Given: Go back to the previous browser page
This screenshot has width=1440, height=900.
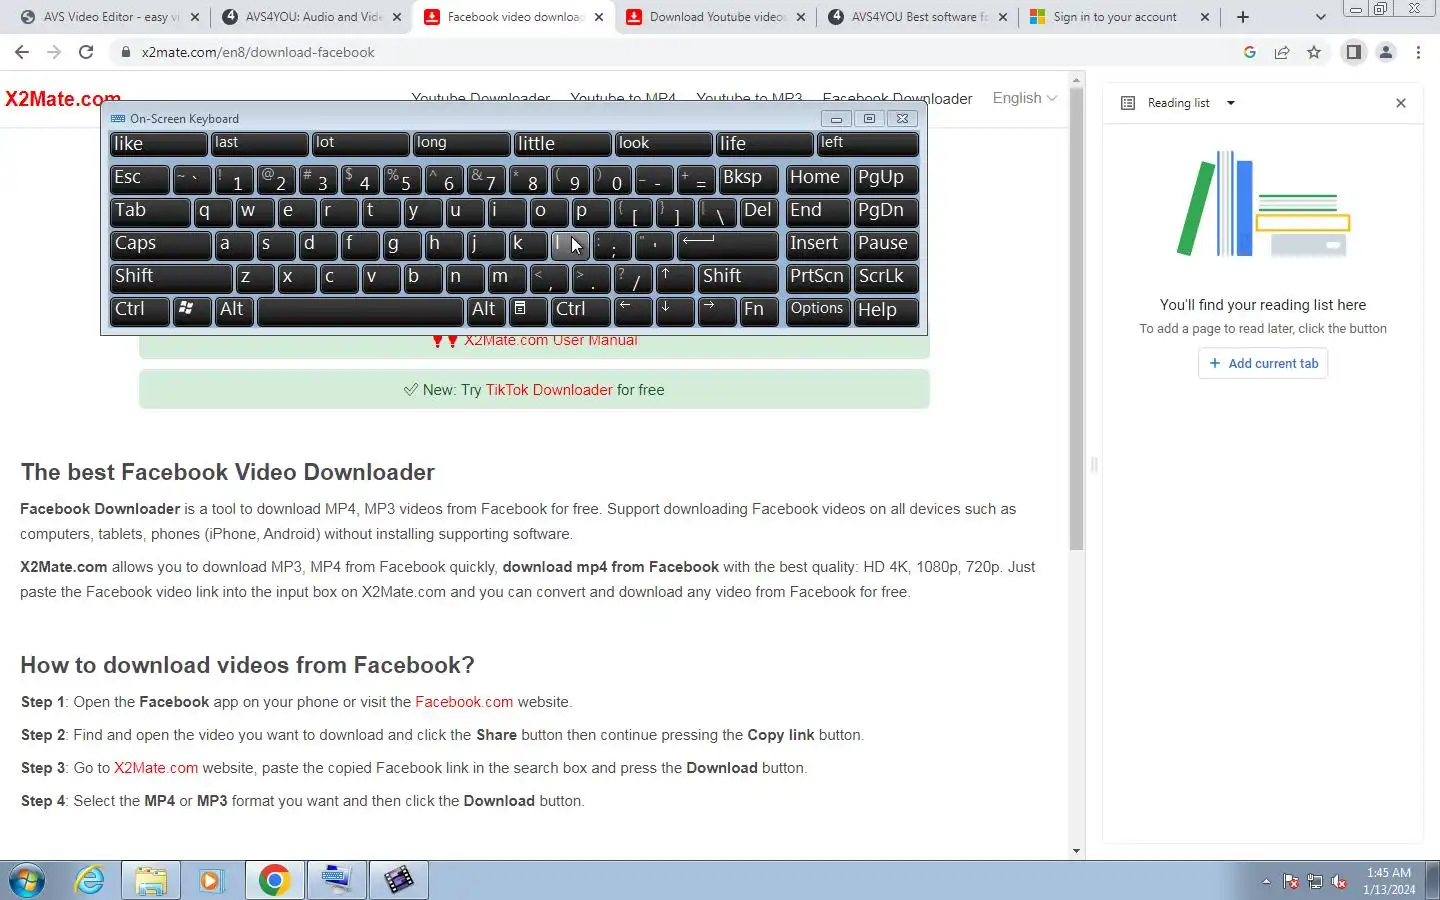Looking at the screenshot, I should (22, 52).
